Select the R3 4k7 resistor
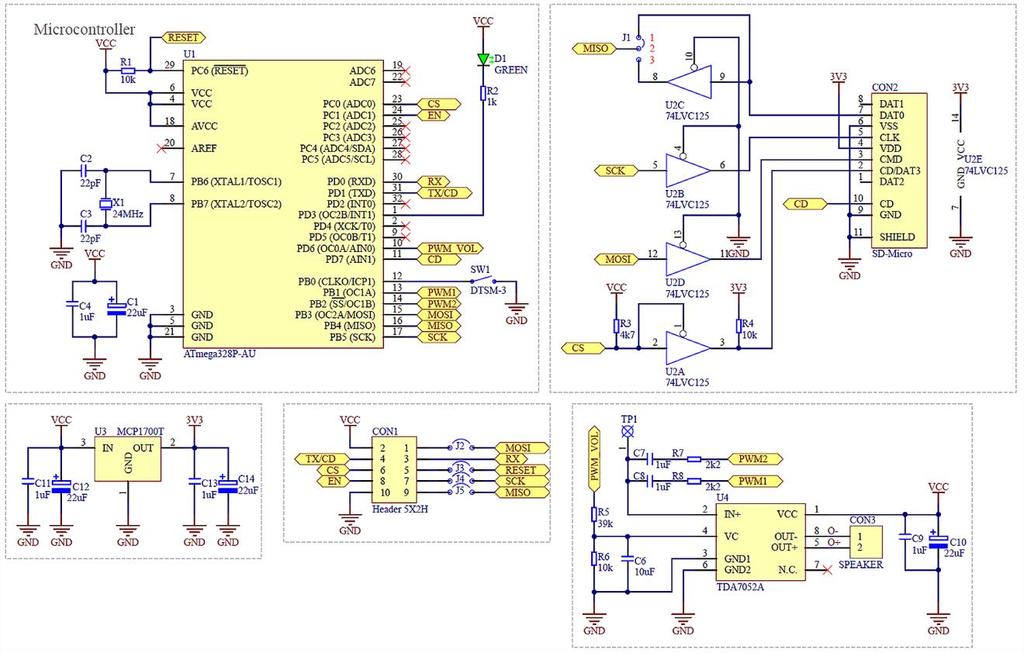The width and height of the screenshot is (1024, 653). tap(616, 326)
